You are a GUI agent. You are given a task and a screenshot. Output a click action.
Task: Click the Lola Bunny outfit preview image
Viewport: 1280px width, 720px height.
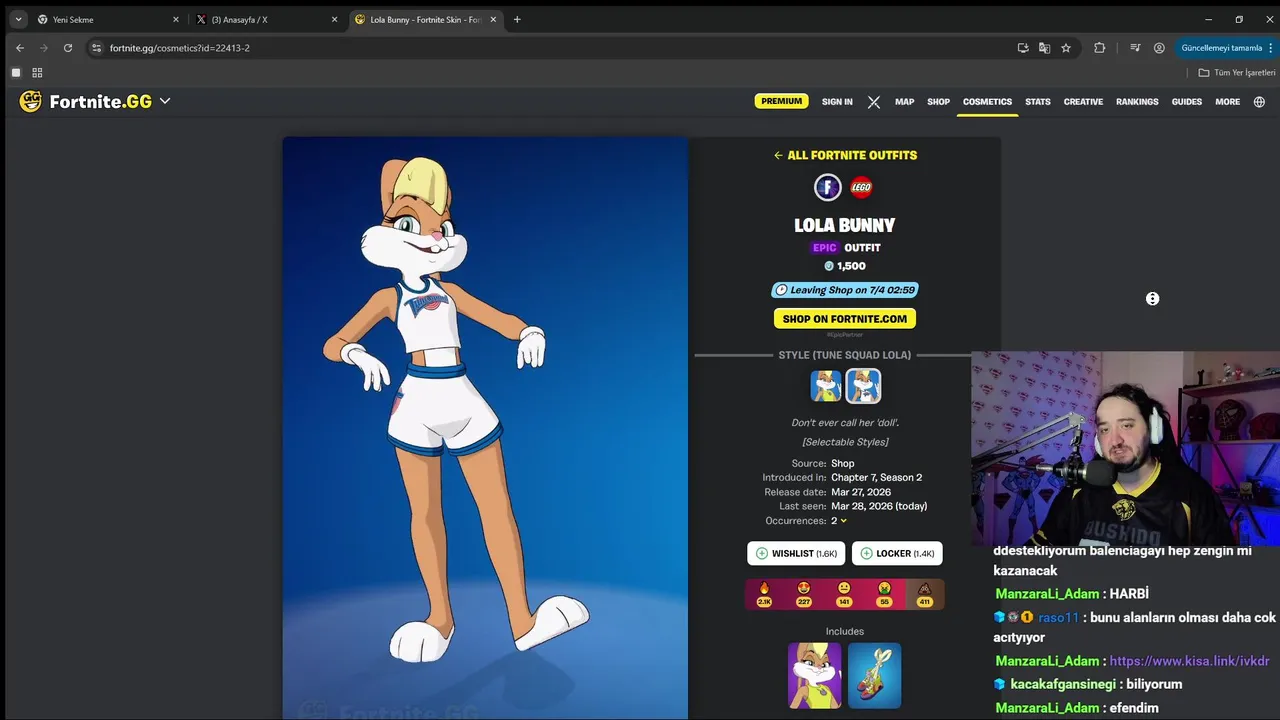tap(485, 428)
